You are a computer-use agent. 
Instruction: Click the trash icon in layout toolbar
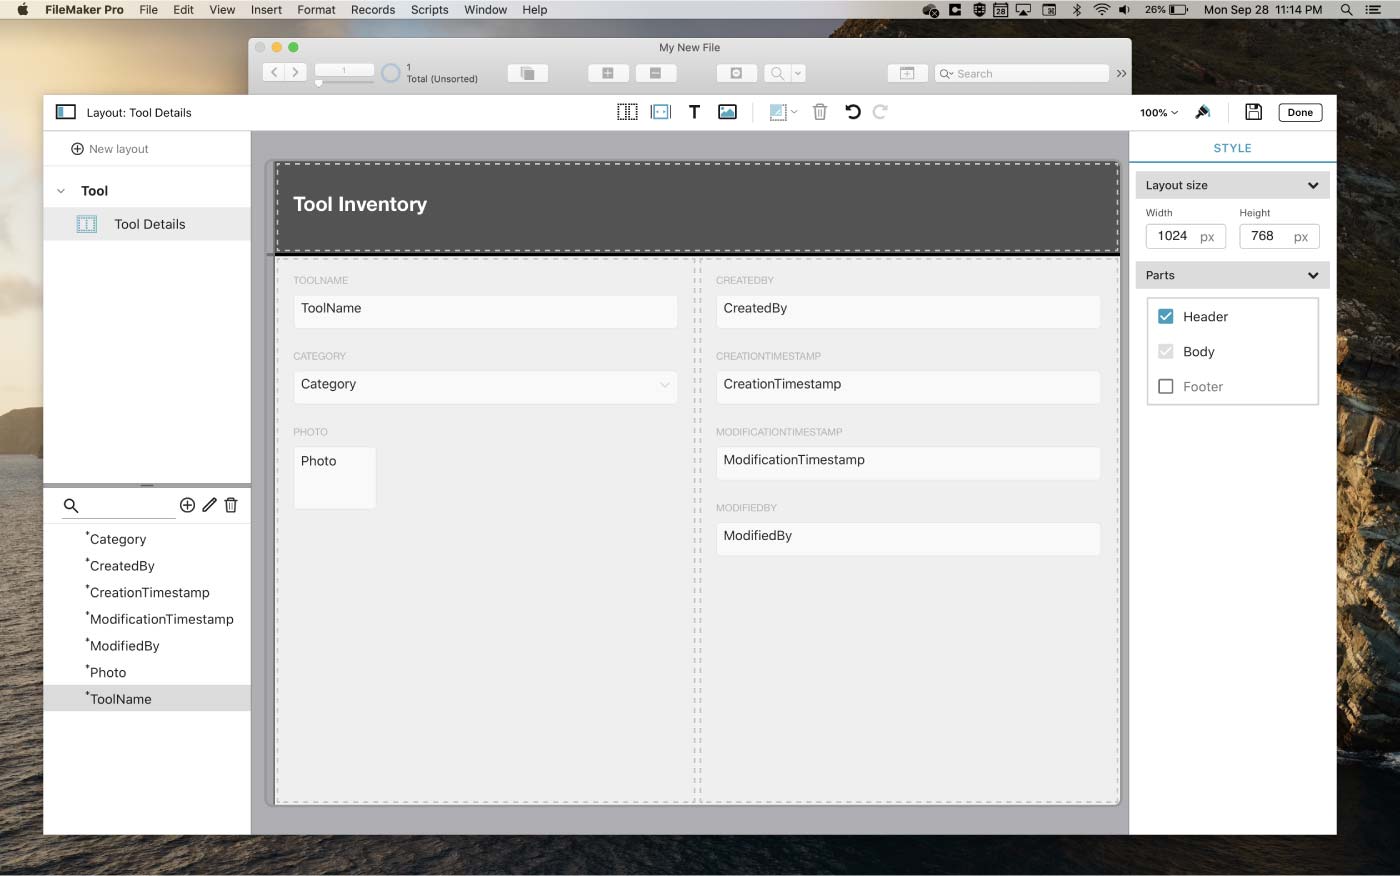(819, 112)
